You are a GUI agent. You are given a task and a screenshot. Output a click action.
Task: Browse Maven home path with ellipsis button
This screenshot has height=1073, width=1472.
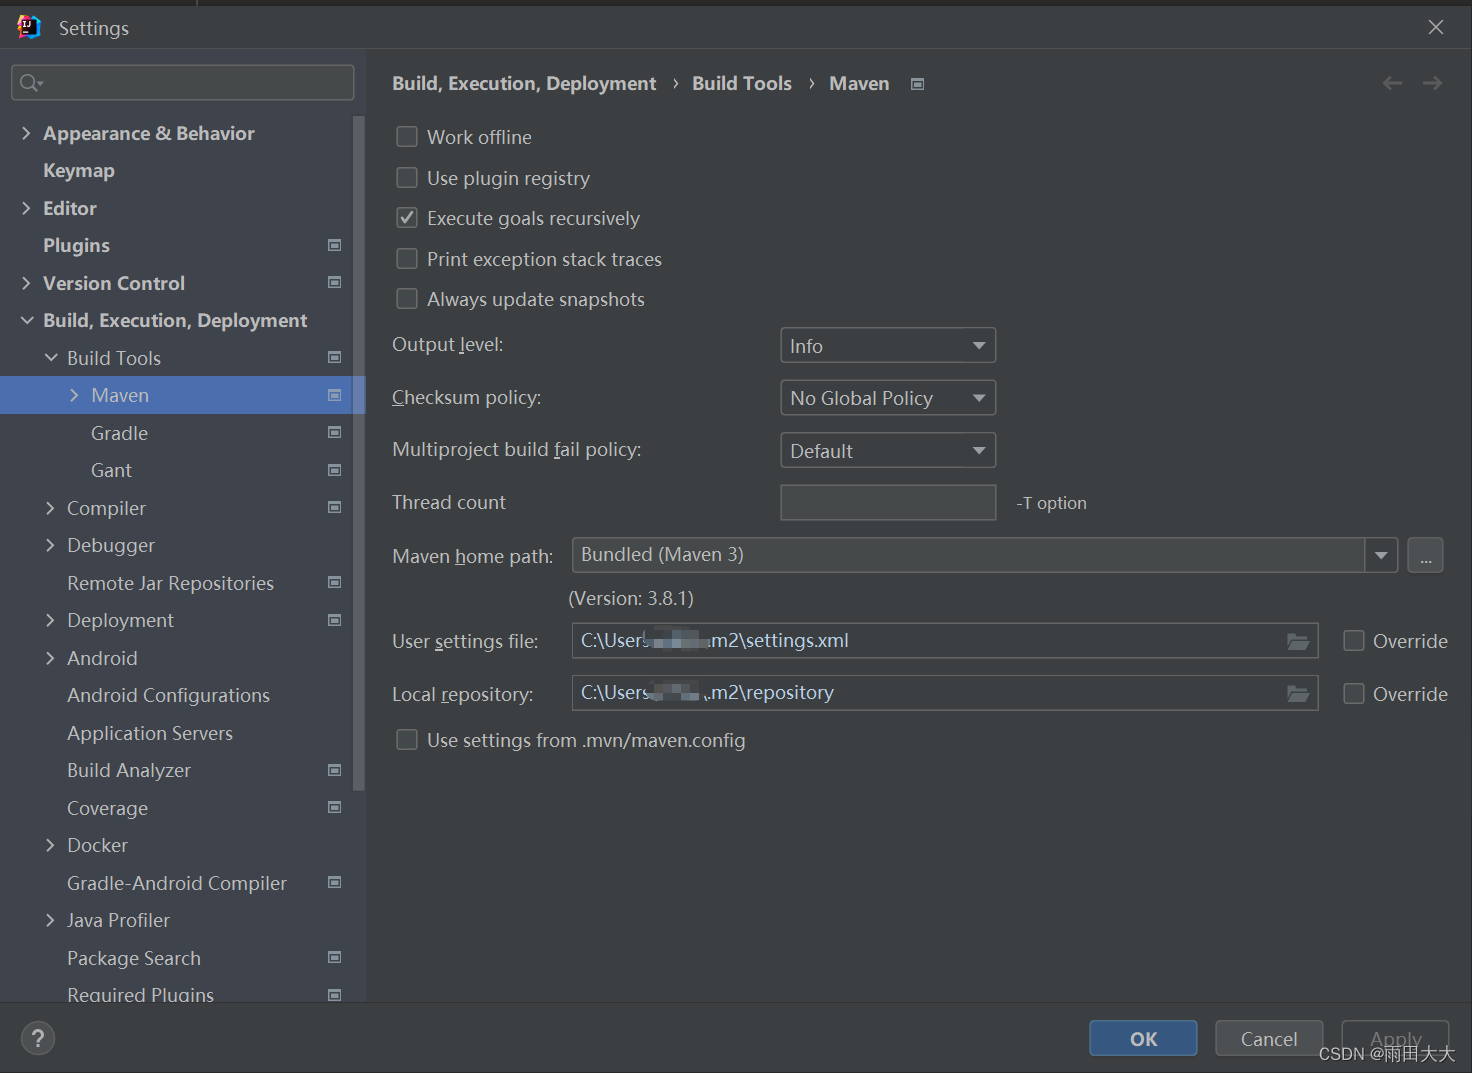point(1425,555)
